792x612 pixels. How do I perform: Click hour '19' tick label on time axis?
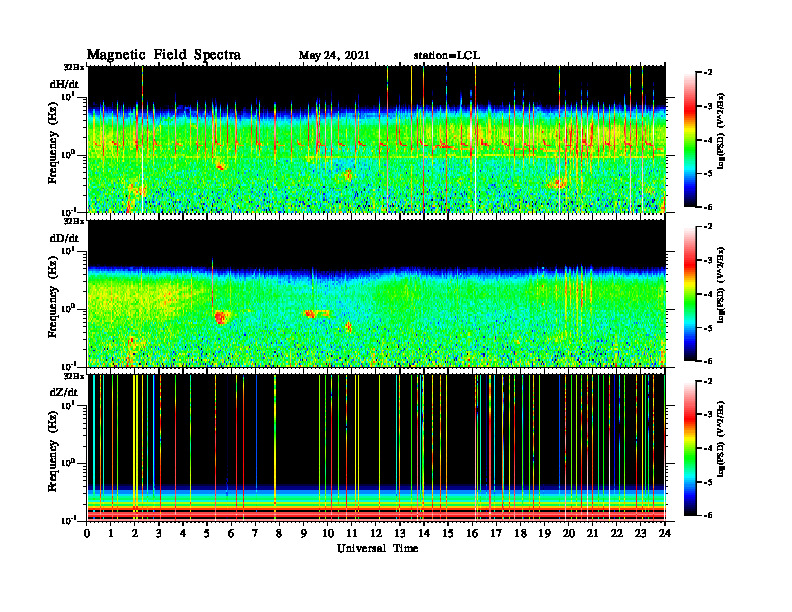[x=544, y=533]
